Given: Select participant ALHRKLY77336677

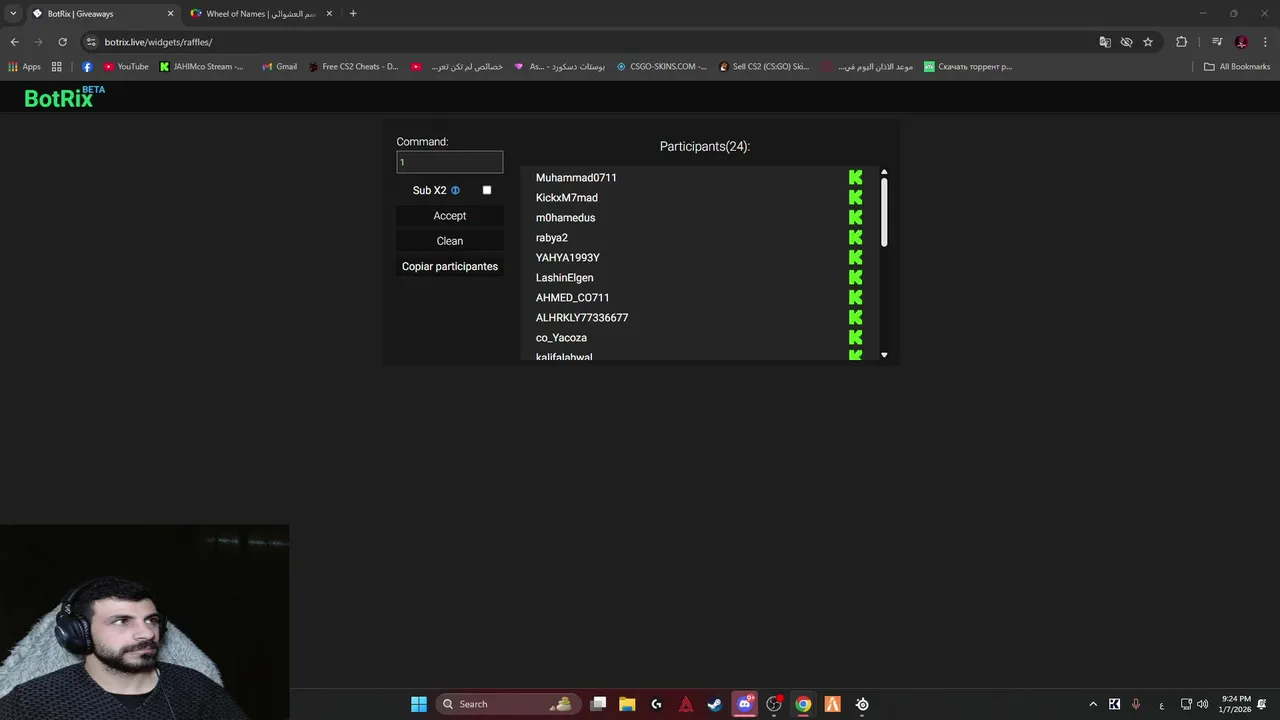Looking at the screenshot, I should point(582,318).
